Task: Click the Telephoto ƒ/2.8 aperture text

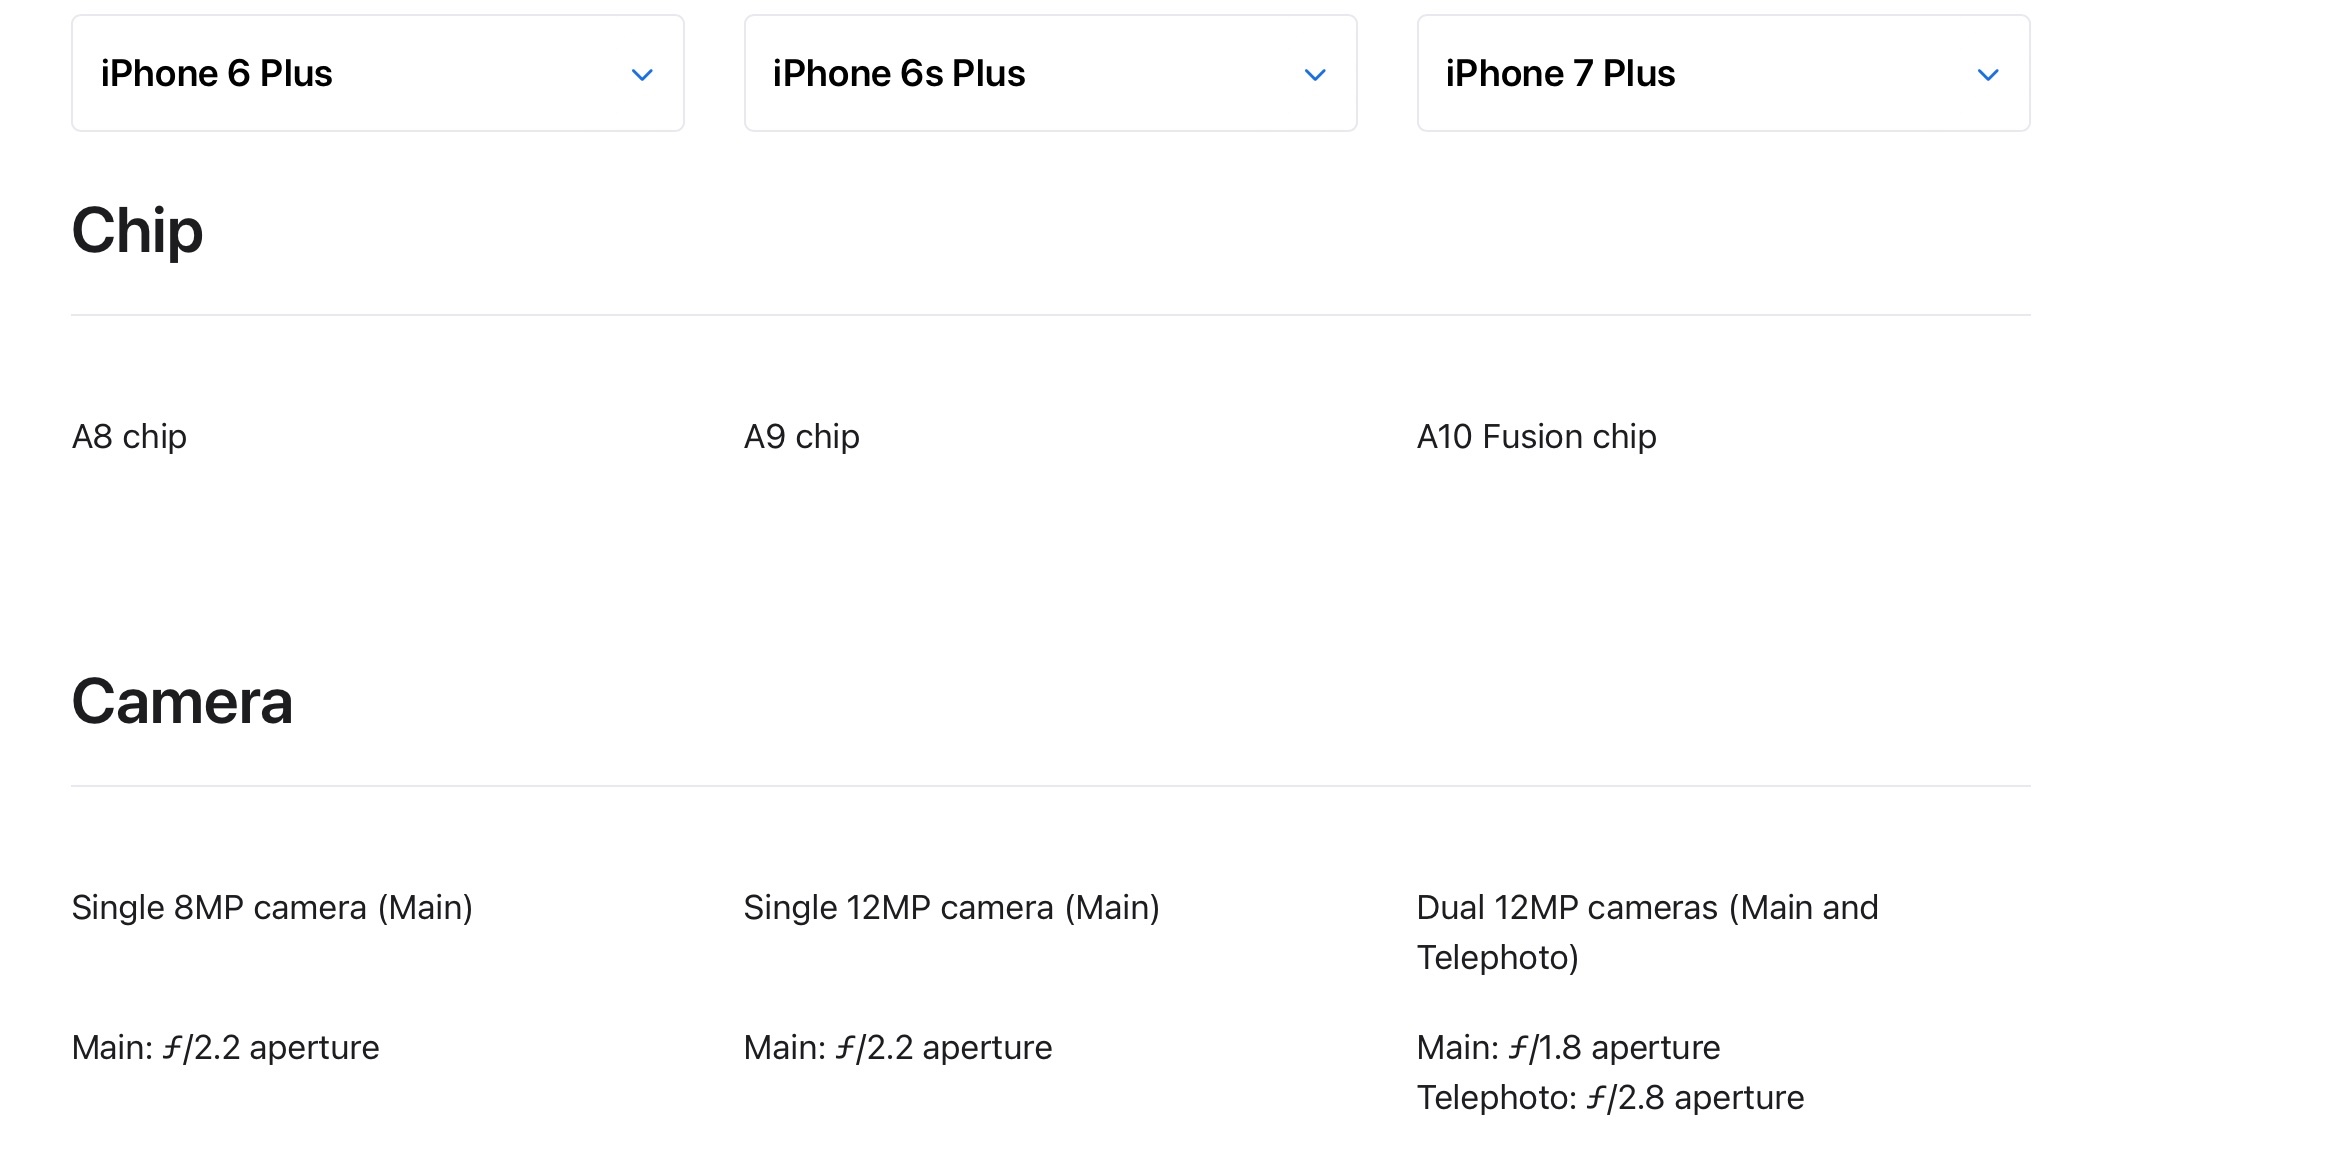Action: (1610, 1098)
